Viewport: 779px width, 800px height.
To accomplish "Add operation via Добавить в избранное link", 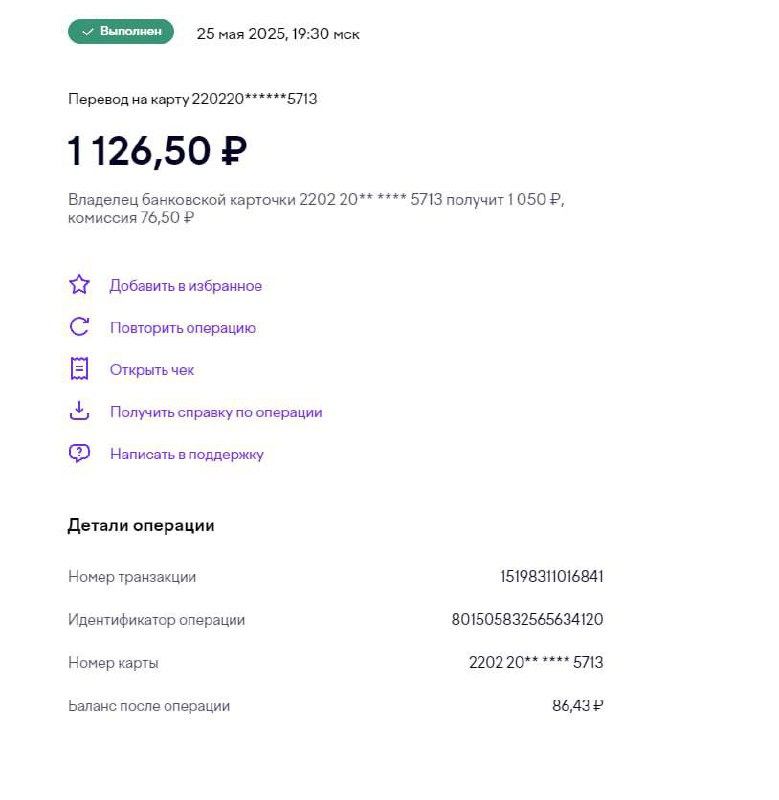I will point(186,286).
